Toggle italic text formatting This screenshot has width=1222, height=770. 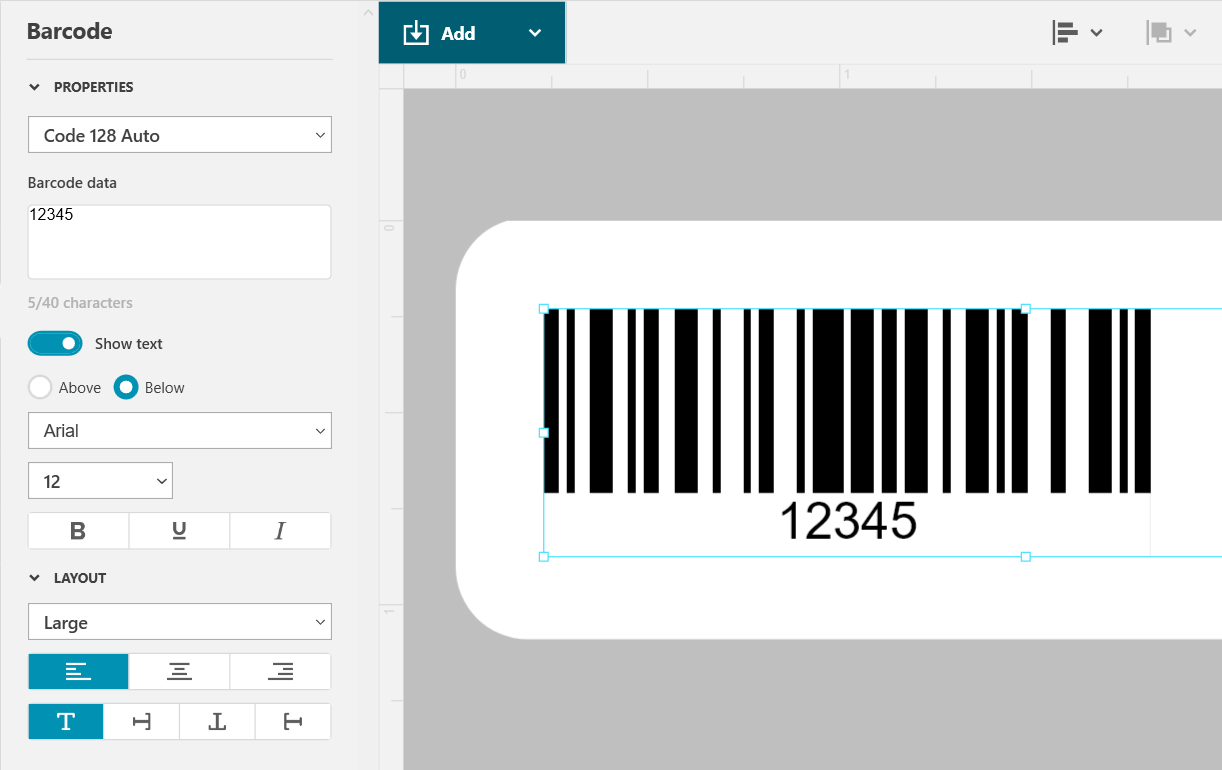(x=280, y=531)
